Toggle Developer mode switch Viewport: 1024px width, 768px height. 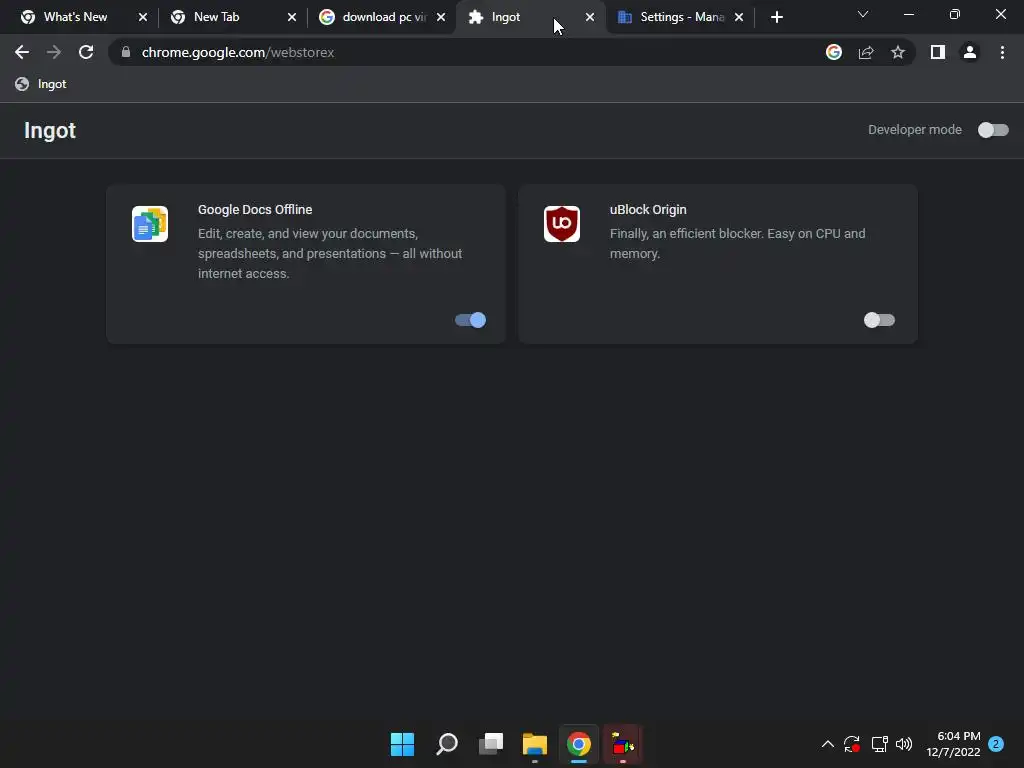pyautogui.click(x=993, y=130)
